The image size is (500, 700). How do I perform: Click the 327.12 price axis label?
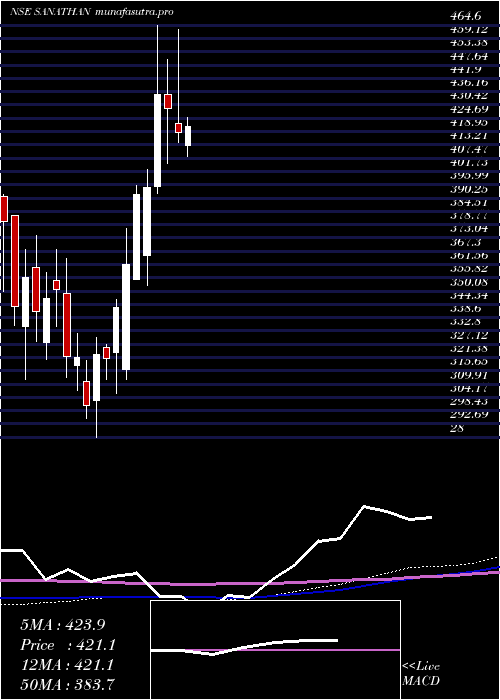(x=469, y=335)
